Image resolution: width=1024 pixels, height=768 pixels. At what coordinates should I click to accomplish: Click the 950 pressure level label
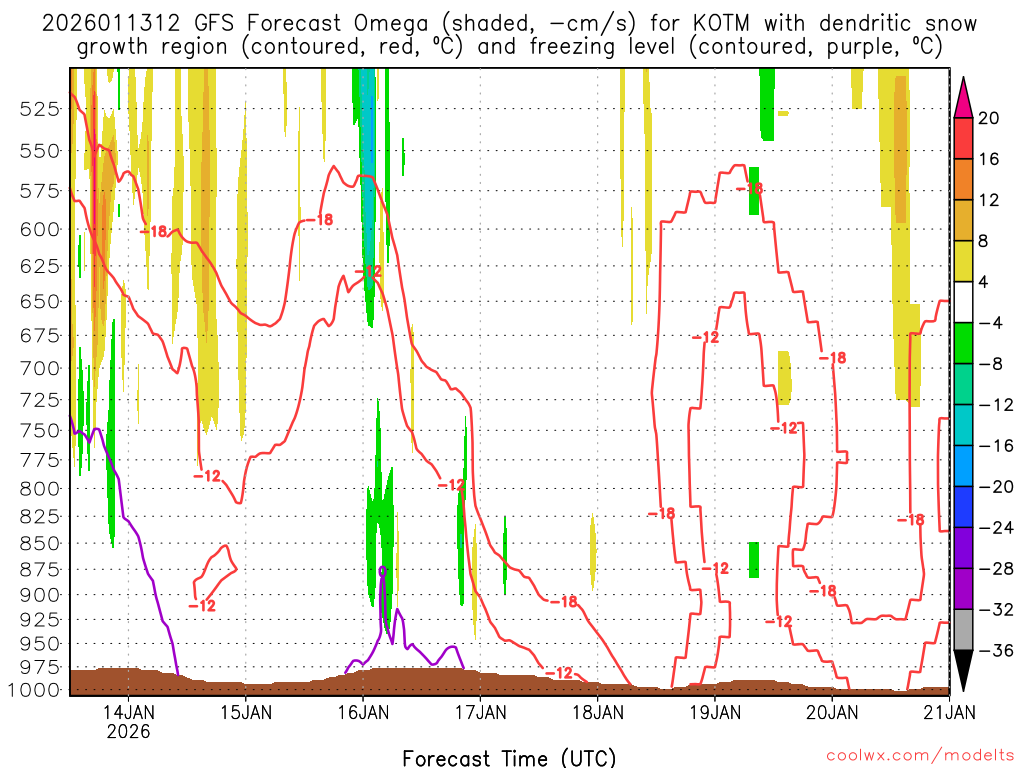(40, 643)
